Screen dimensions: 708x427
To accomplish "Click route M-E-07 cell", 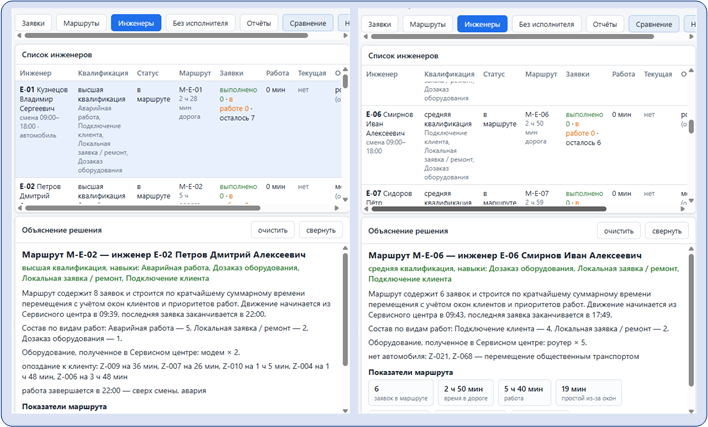I will [537, 194].
